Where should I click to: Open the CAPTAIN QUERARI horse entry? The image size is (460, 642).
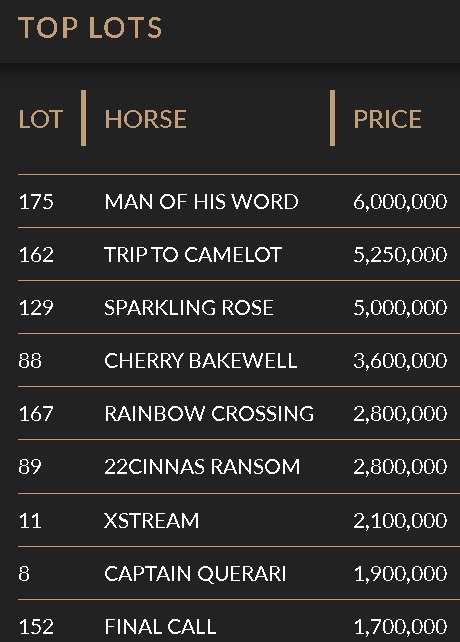pyautogui.click(x=195, y=574)
